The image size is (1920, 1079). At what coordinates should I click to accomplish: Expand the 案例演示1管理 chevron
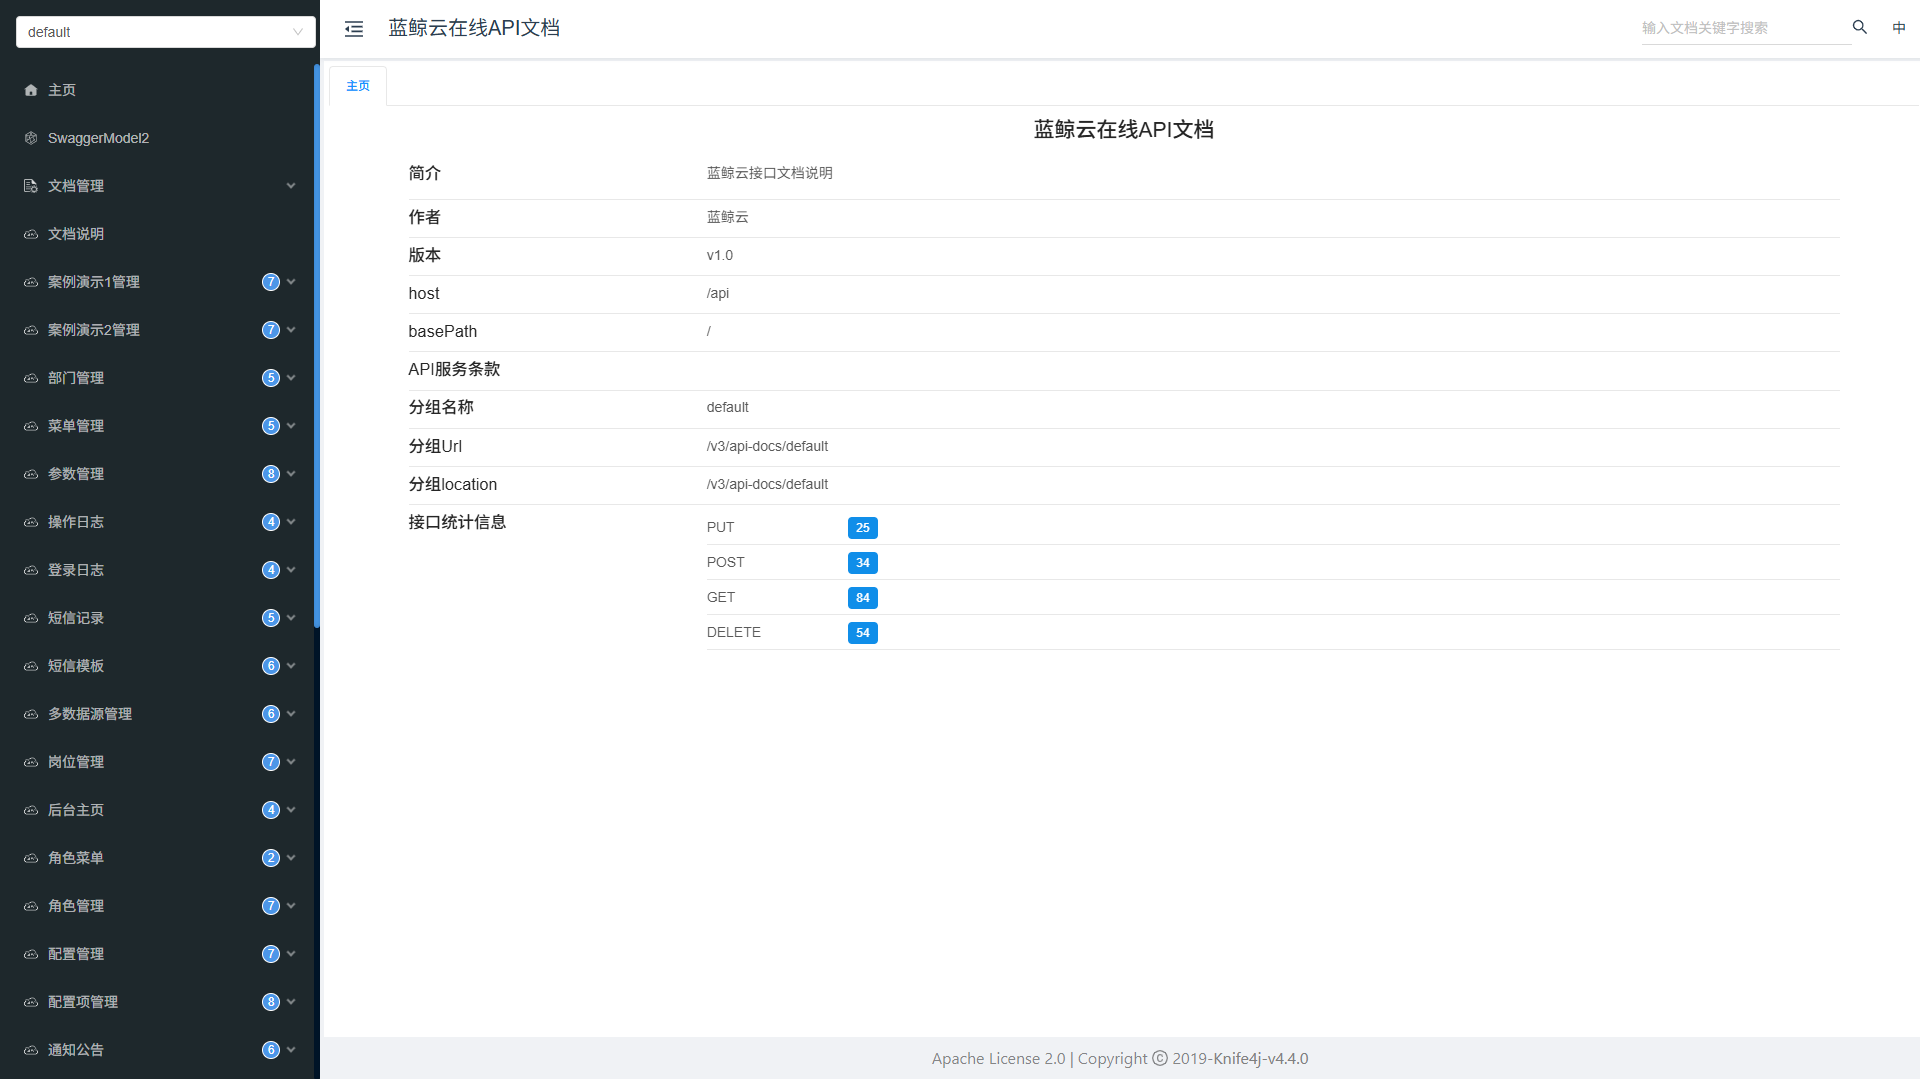(291, 281)
